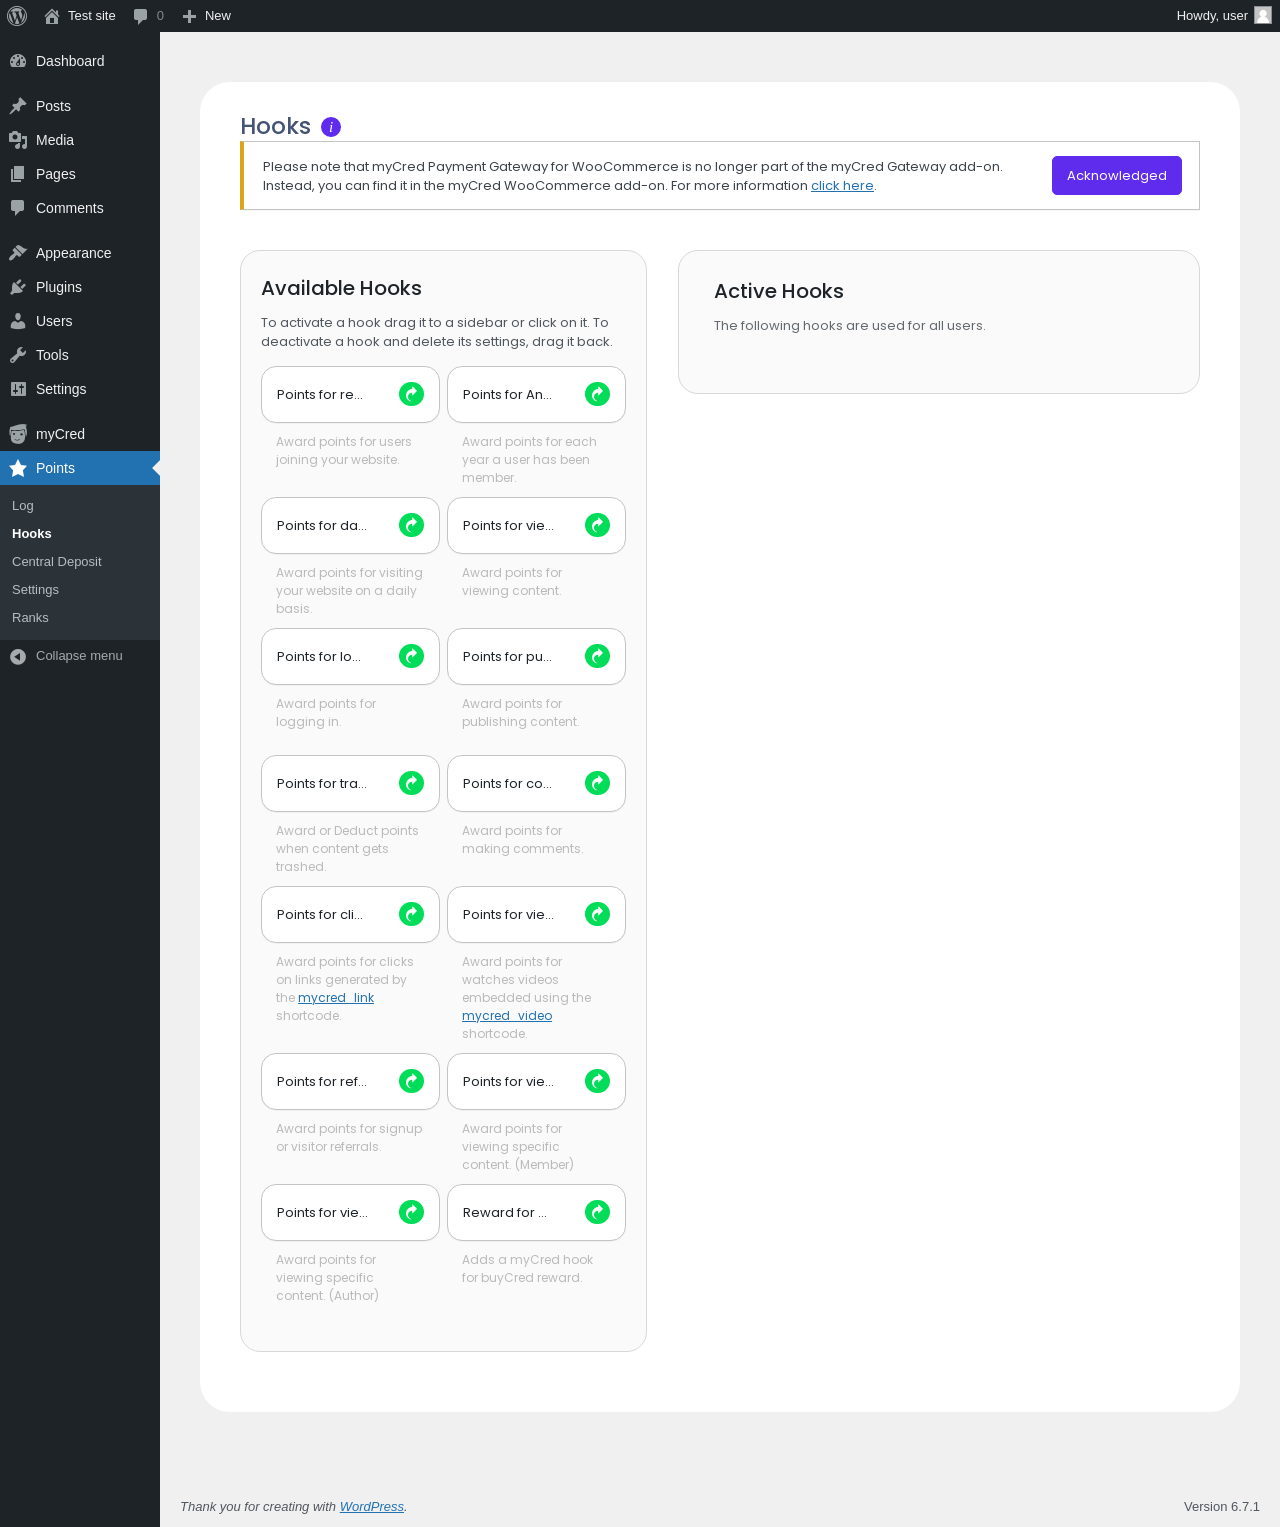The width and height of the screenshot is (1280, 1527).
Task: Click the Appearance paintbrush icon
Action: click(x=18, y=253)
